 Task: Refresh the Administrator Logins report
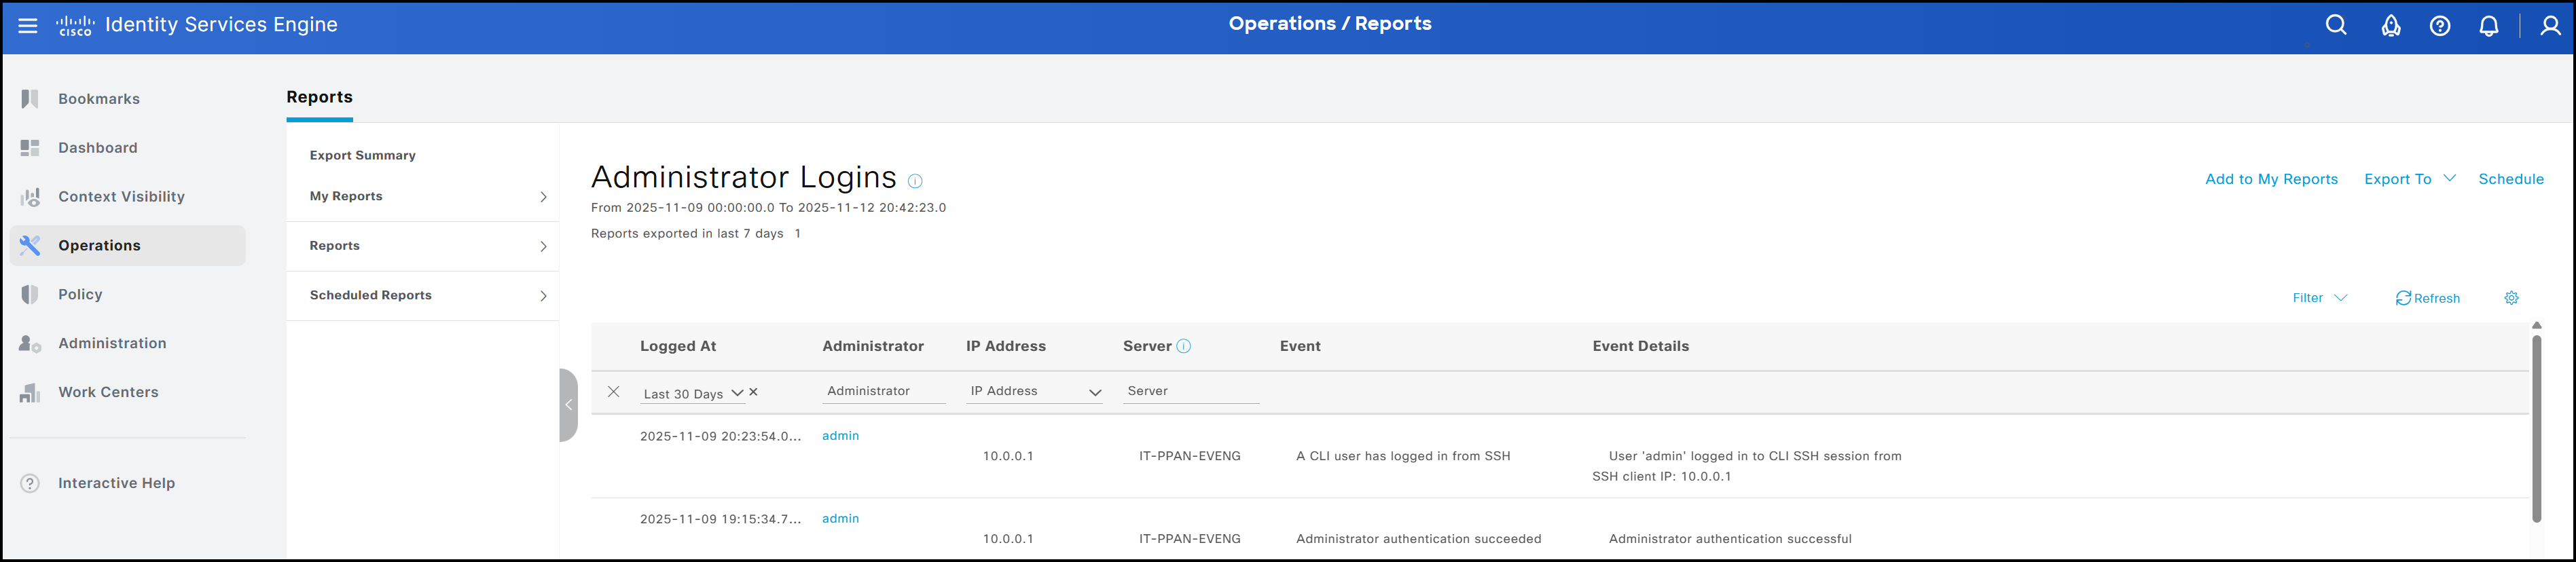[2427, 298]
